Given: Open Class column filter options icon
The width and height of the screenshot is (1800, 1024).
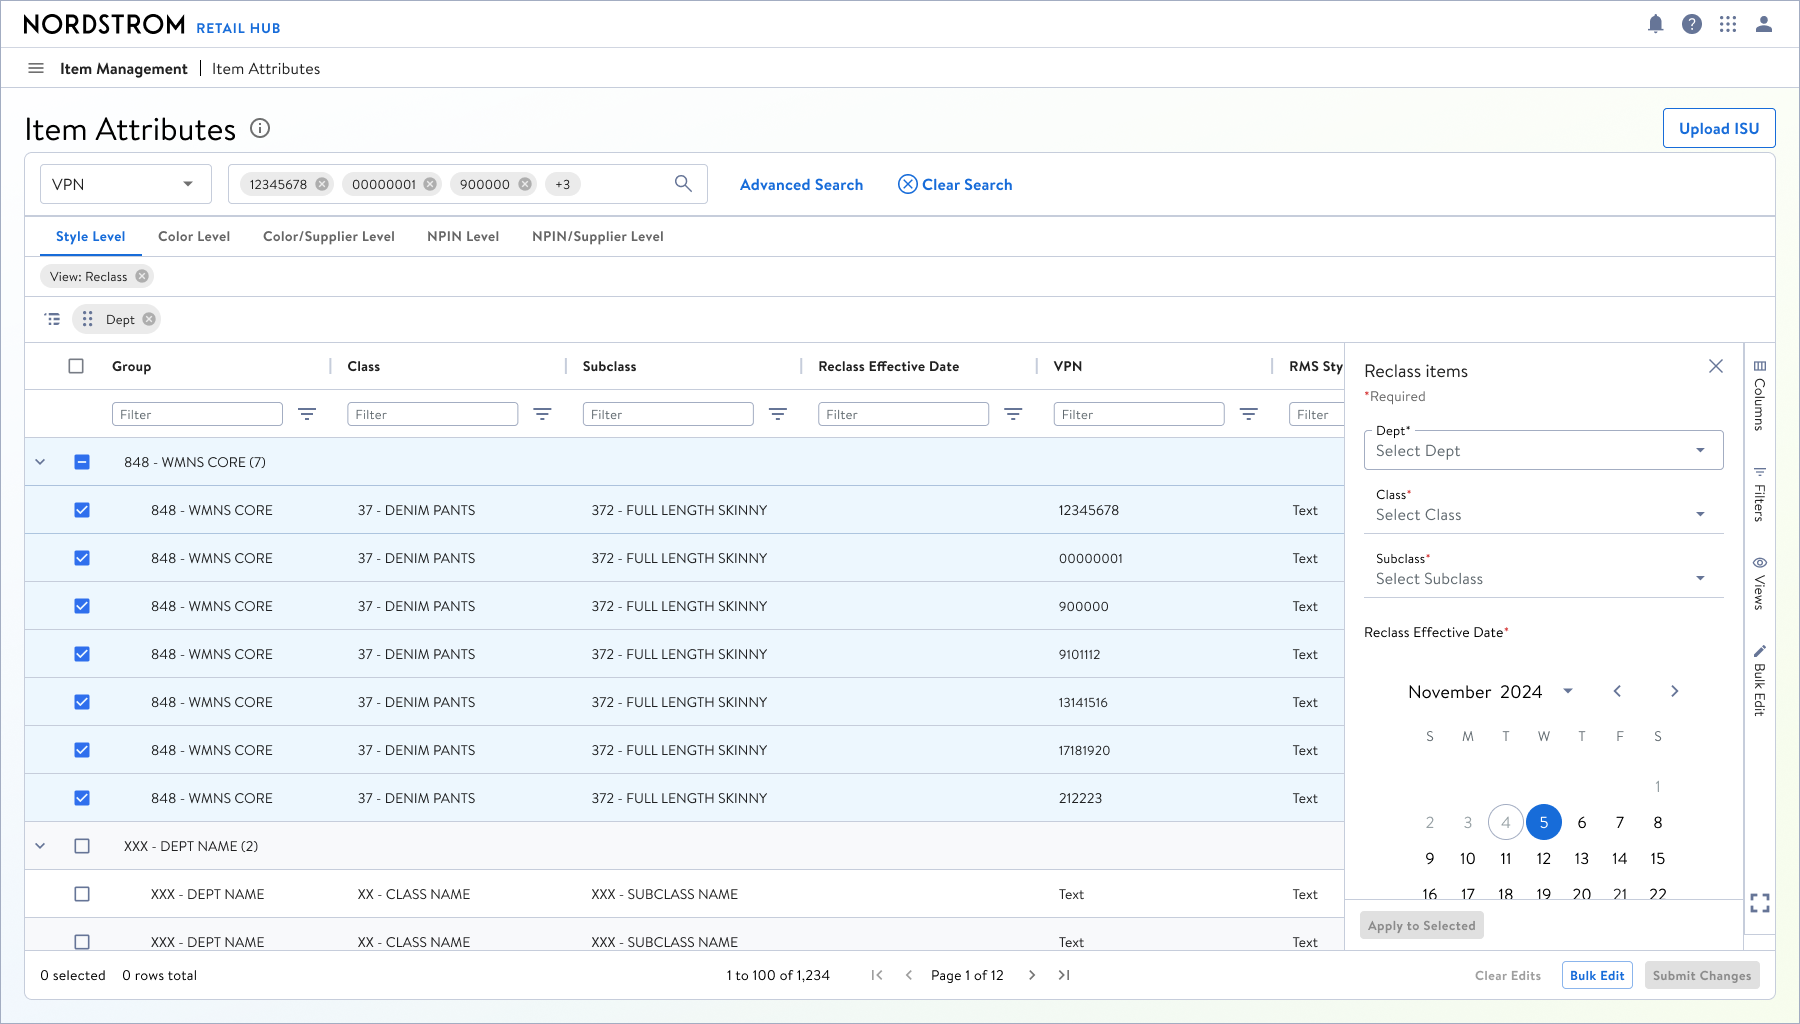Looking at the screenshot, I should [542, 414].
